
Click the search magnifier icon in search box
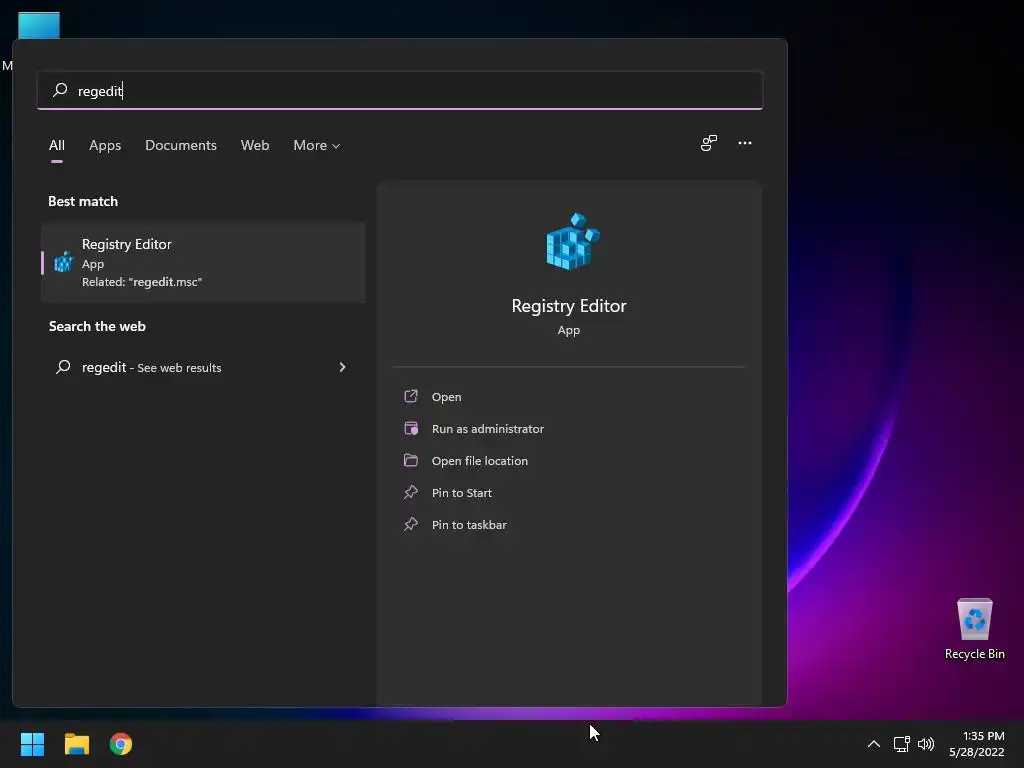[x=60, y=89]
